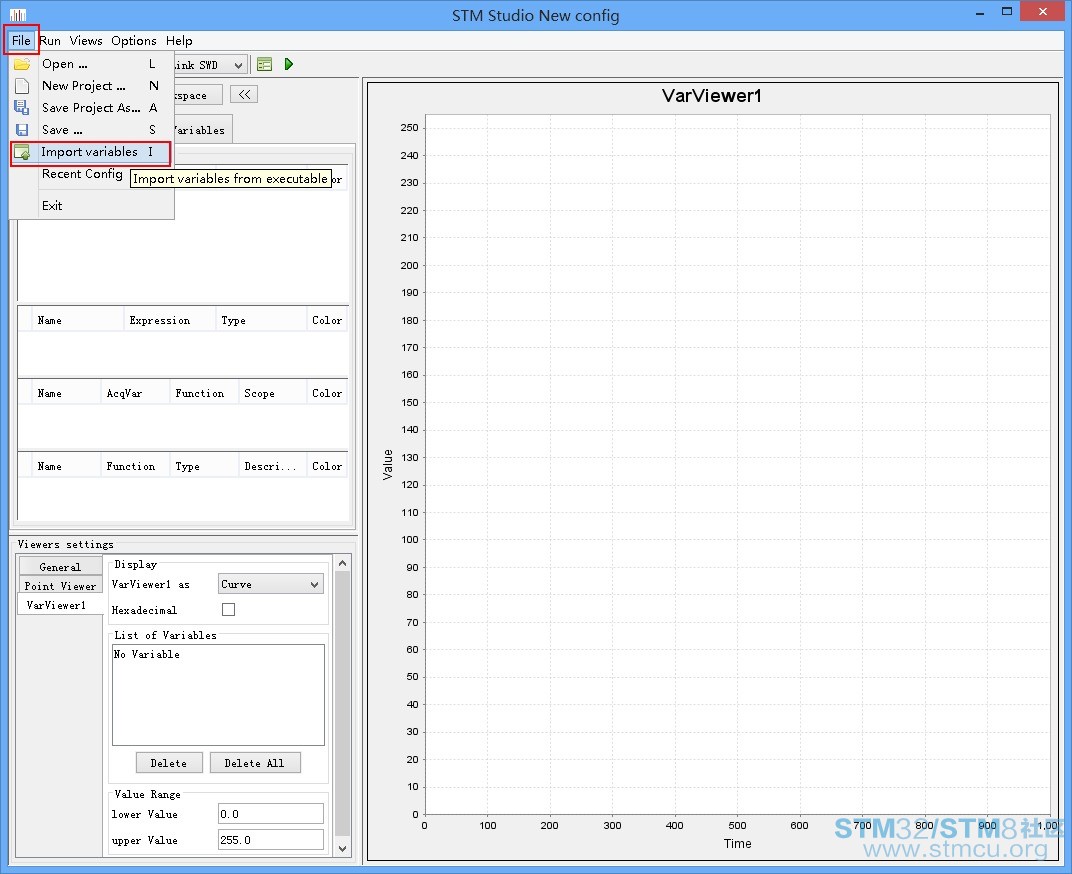Open the Help menu
This screenshot has height=874, width=1072.
pos(179,40)
